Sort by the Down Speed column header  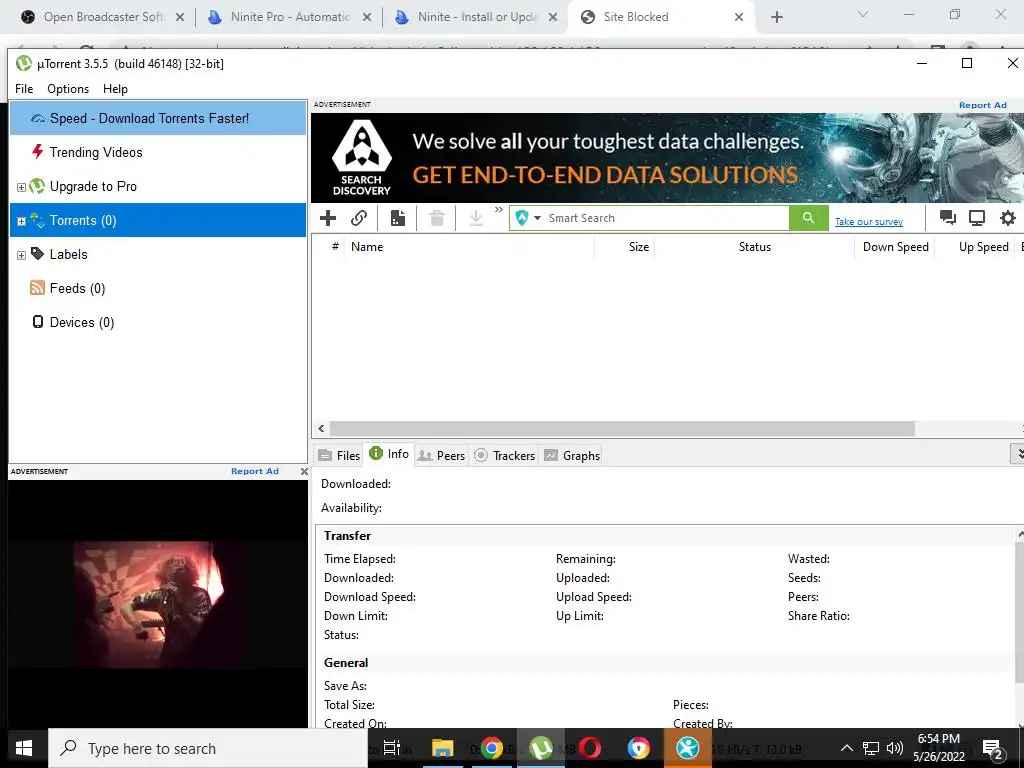895,247
